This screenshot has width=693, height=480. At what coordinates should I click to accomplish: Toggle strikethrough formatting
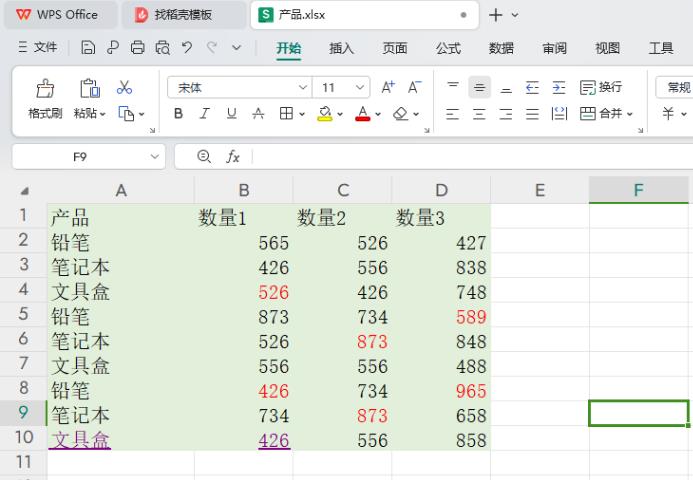[x=258, y=114]
